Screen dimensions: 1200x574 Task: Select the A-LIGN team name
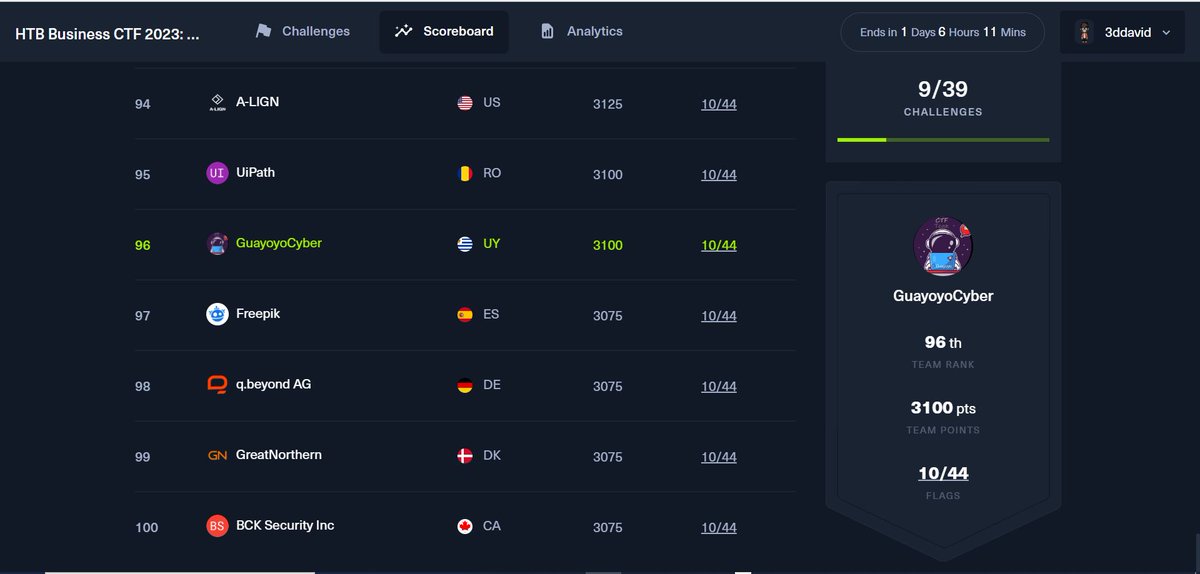click(x=257, y=102)
